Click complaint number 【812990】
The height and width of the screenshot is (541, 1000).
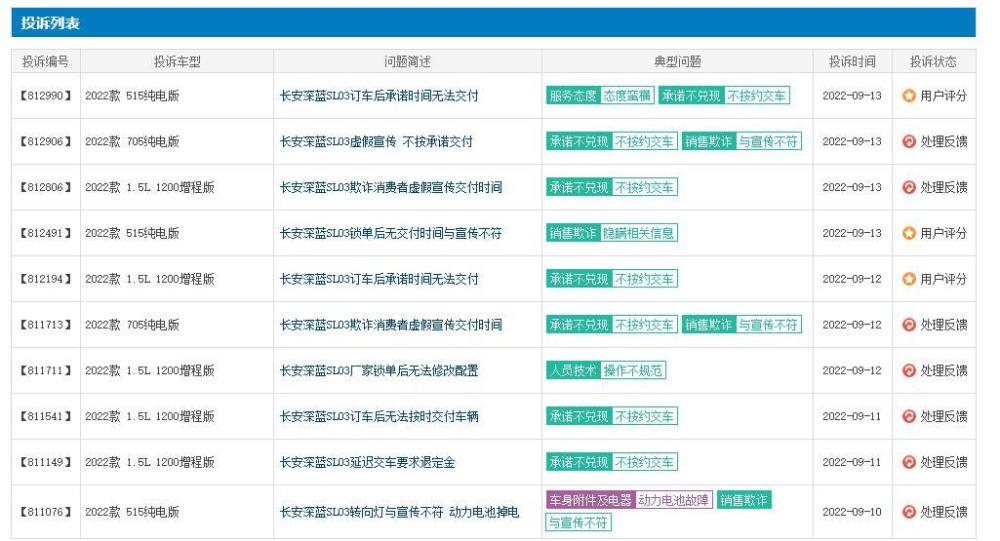click(x=45, y=96)
